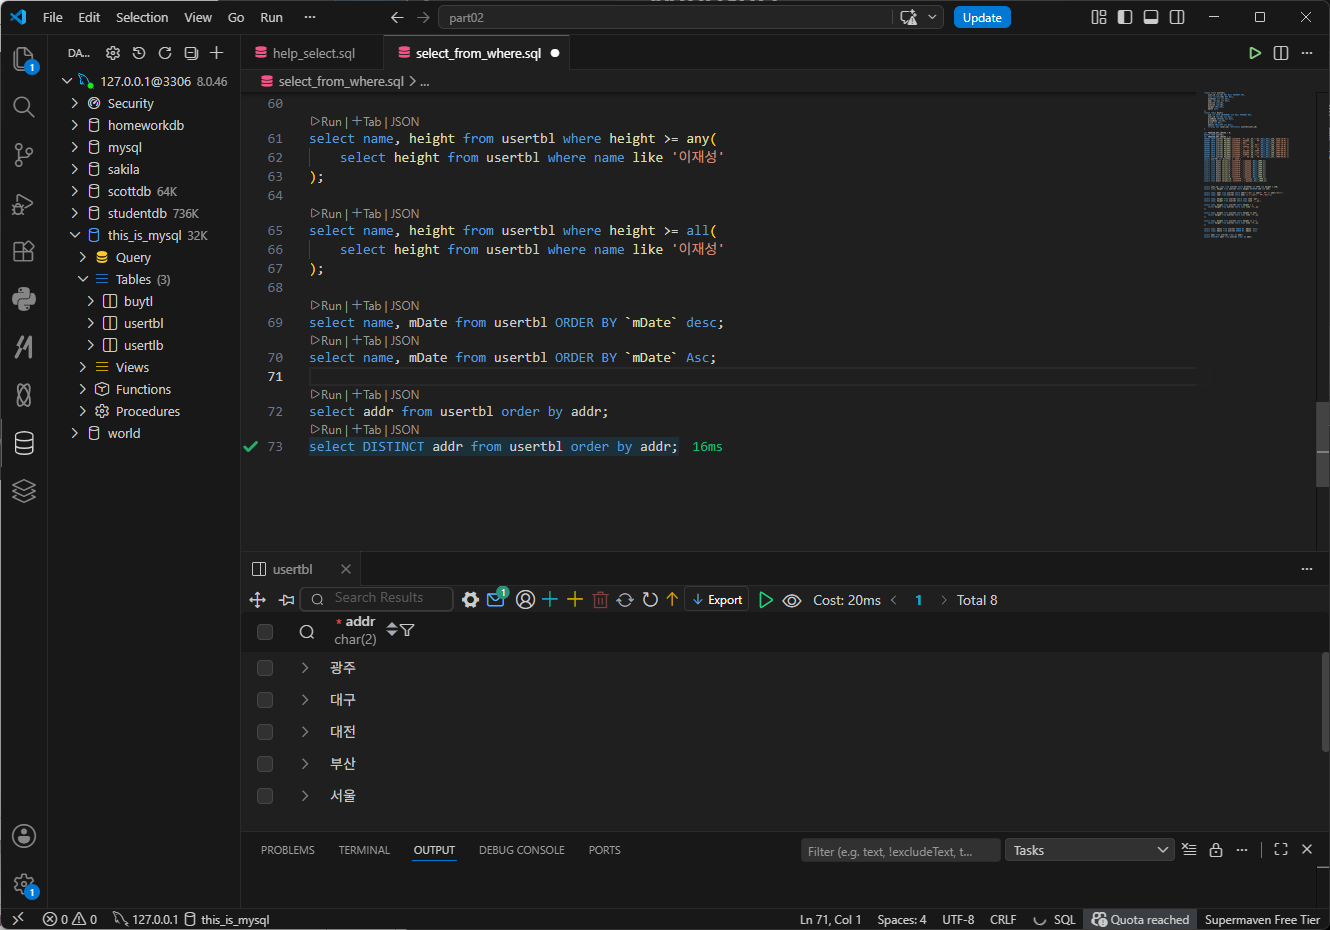Viewport: 1330px width, 930px height.
Task: Open Manage gear in activity bar
Action: coord(24,884)
